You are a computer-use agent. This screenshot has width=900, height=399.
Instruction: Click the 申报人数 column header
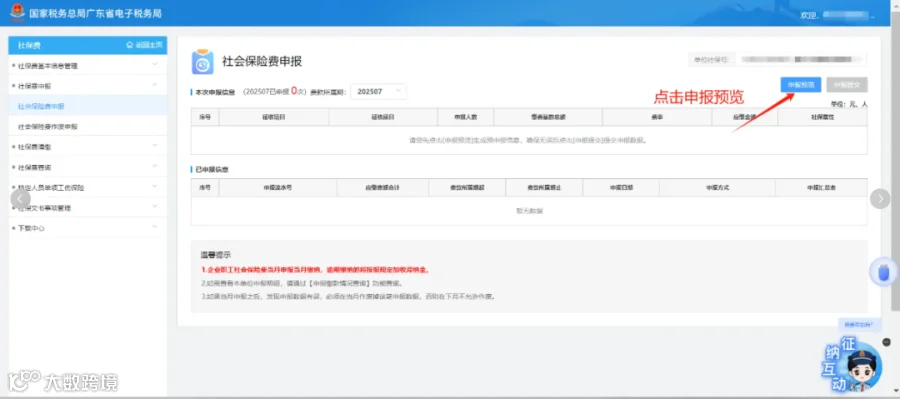click(465, 117)
